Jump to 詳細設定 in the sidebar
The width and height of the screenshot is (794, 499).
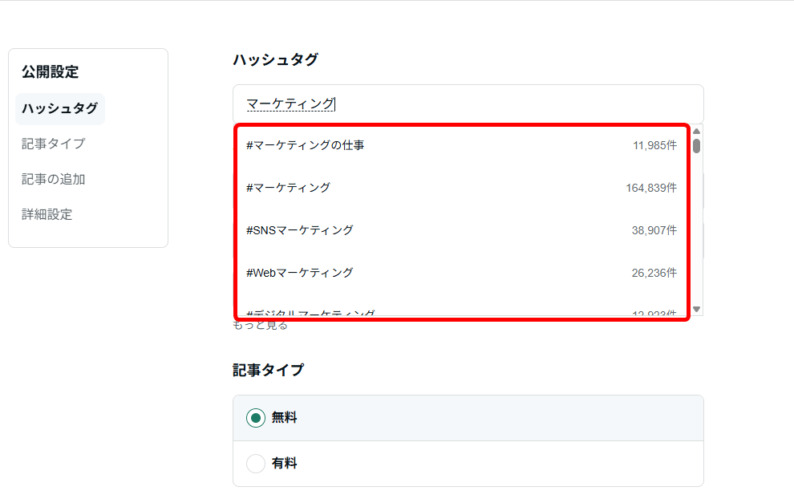[46, 214]
